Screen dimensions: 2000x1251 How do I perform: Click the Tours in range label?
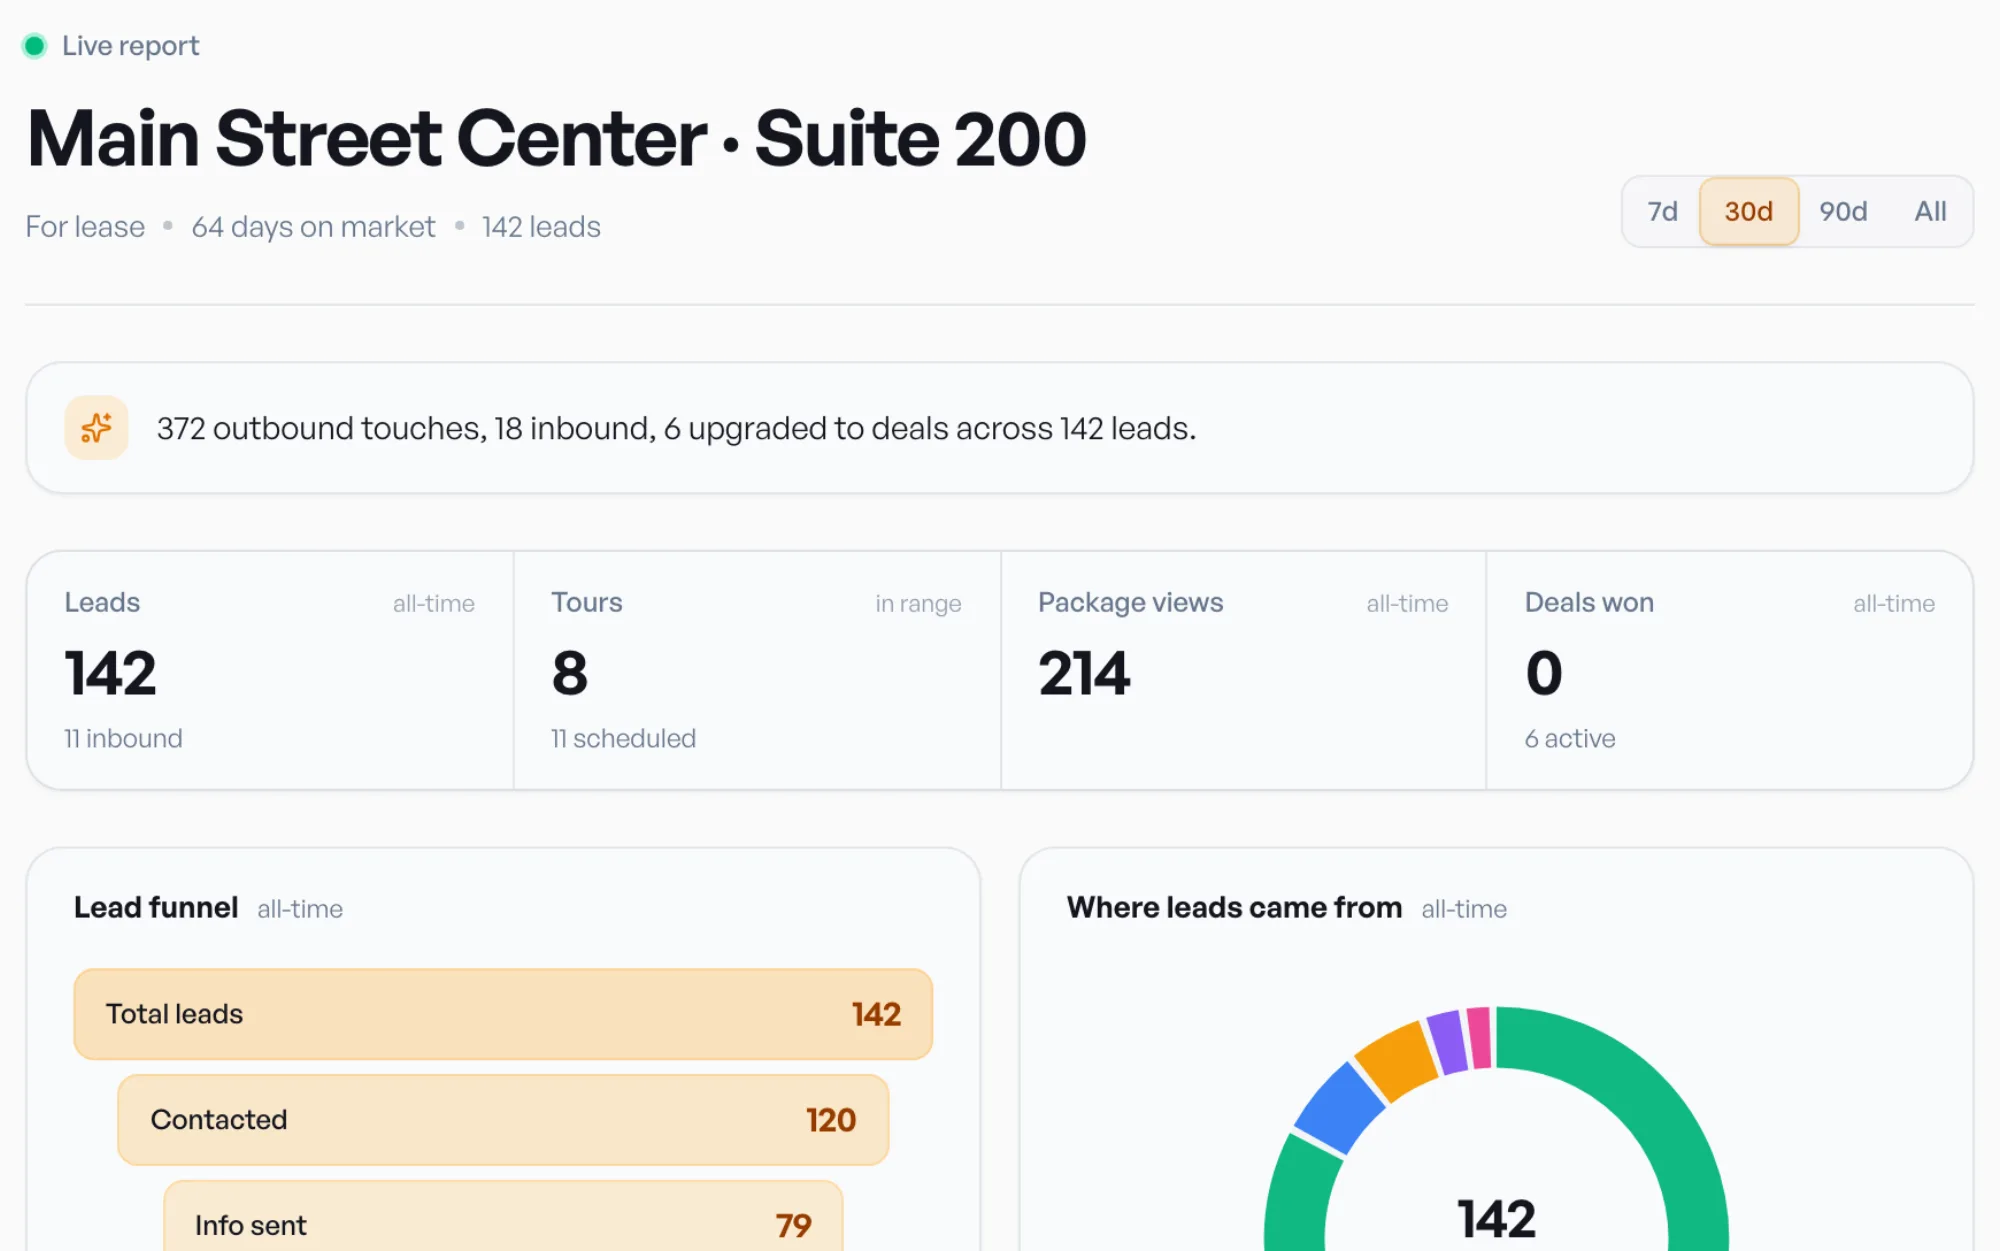pyautogui.click(x=918, y=603)
